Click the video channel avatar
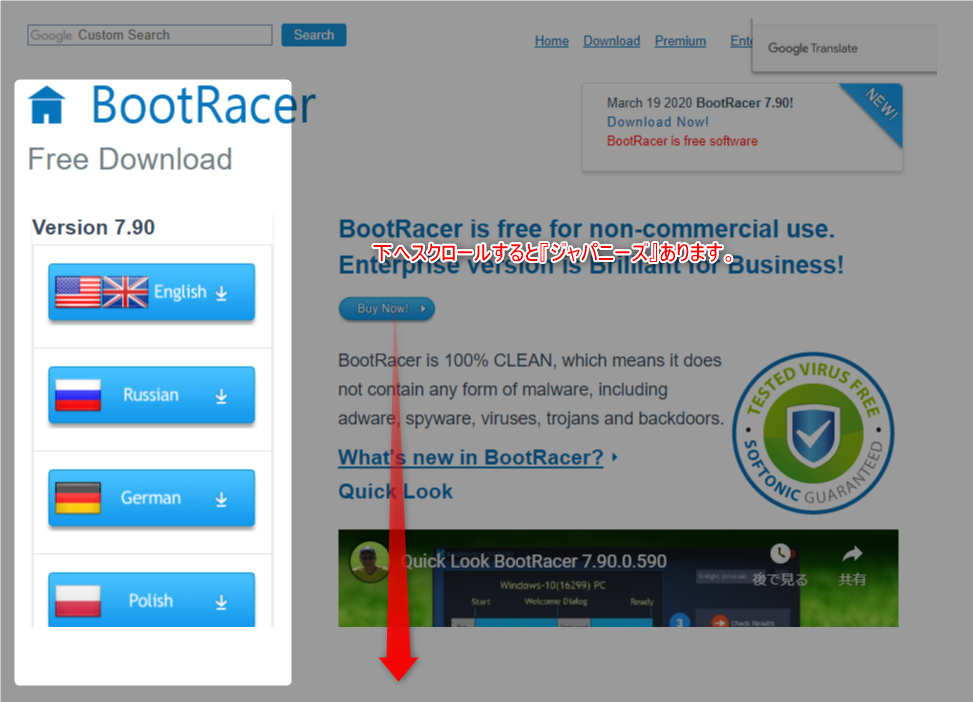Viewport: 973px width, 702px height. coord(369,561)
